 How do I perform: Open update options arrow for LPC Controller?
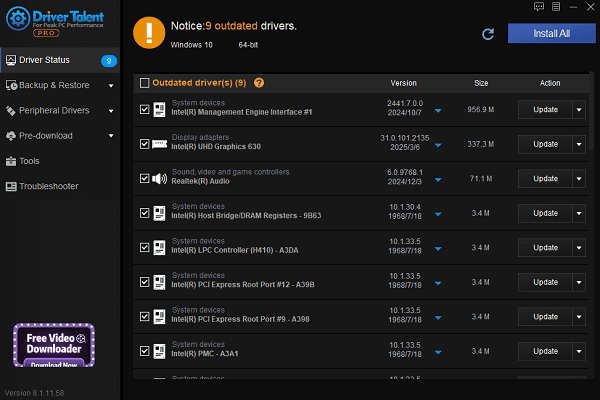pos(579,248)
